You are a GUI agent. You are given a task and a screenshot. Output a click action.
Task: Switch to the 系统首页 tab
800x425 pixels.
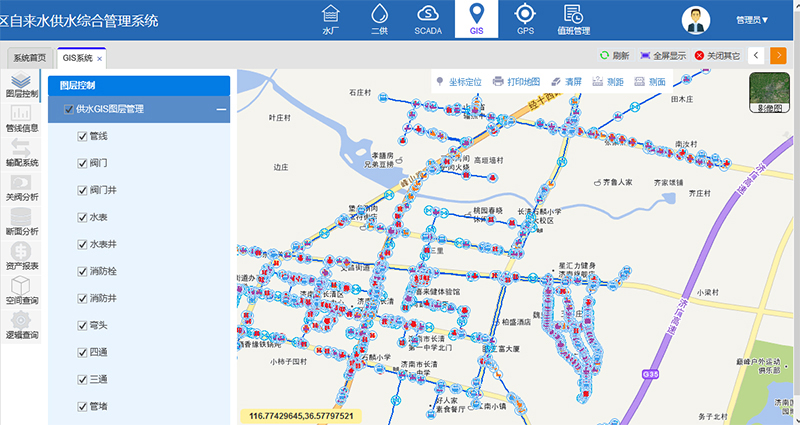click(x=29, y=58)
